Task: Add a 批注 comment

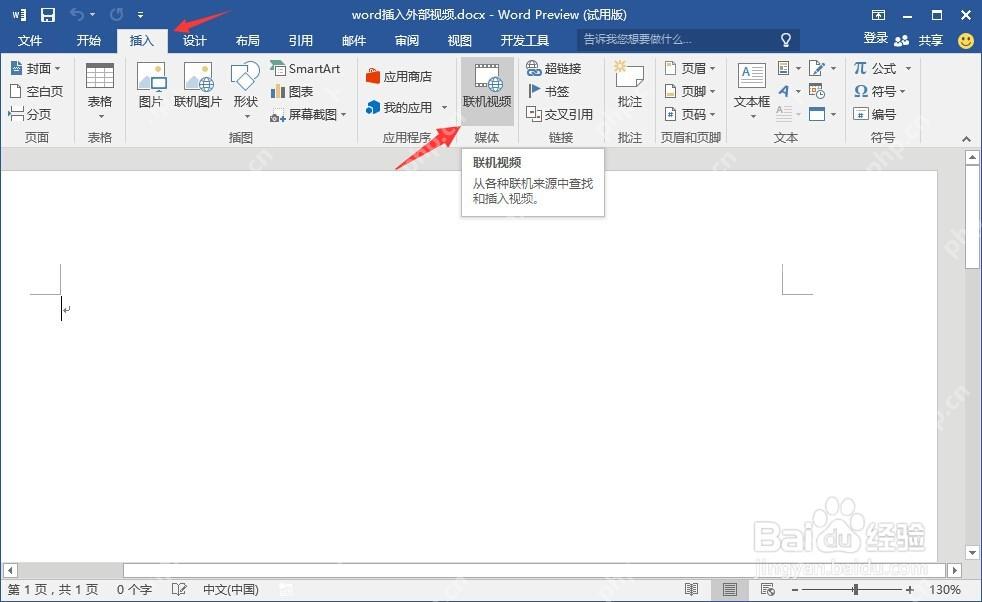Action: (x=629, y=85)
